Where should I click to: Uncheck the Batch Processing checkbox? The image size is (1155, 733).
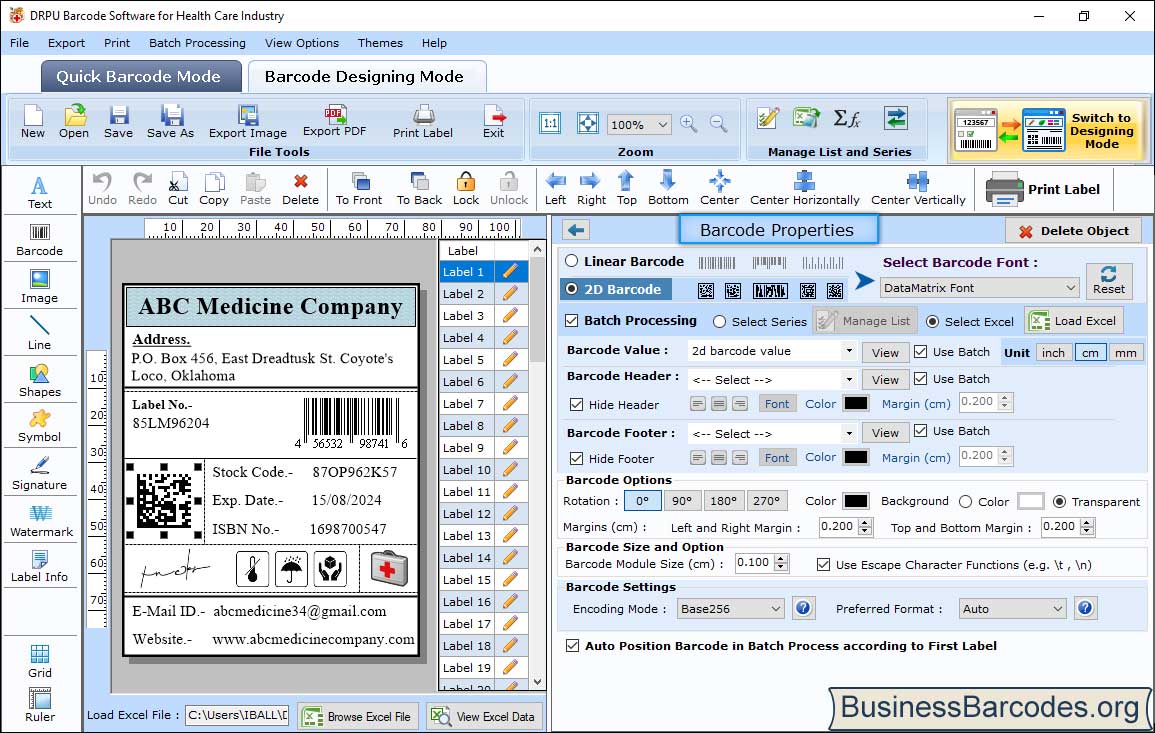click(572, 320)
